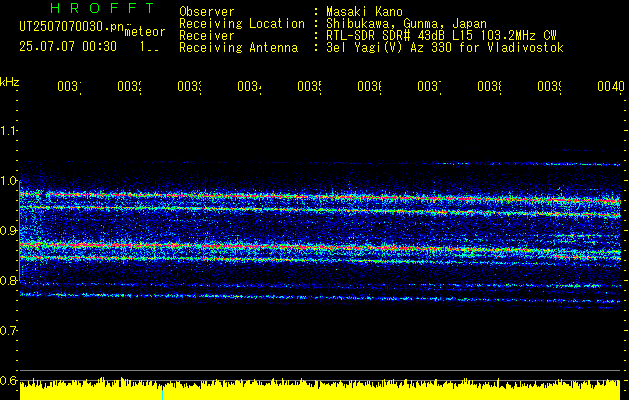This screenshot has height=400, width=629.
Task: Click the yellow noise level bar graph
Action: click(320, 389)
